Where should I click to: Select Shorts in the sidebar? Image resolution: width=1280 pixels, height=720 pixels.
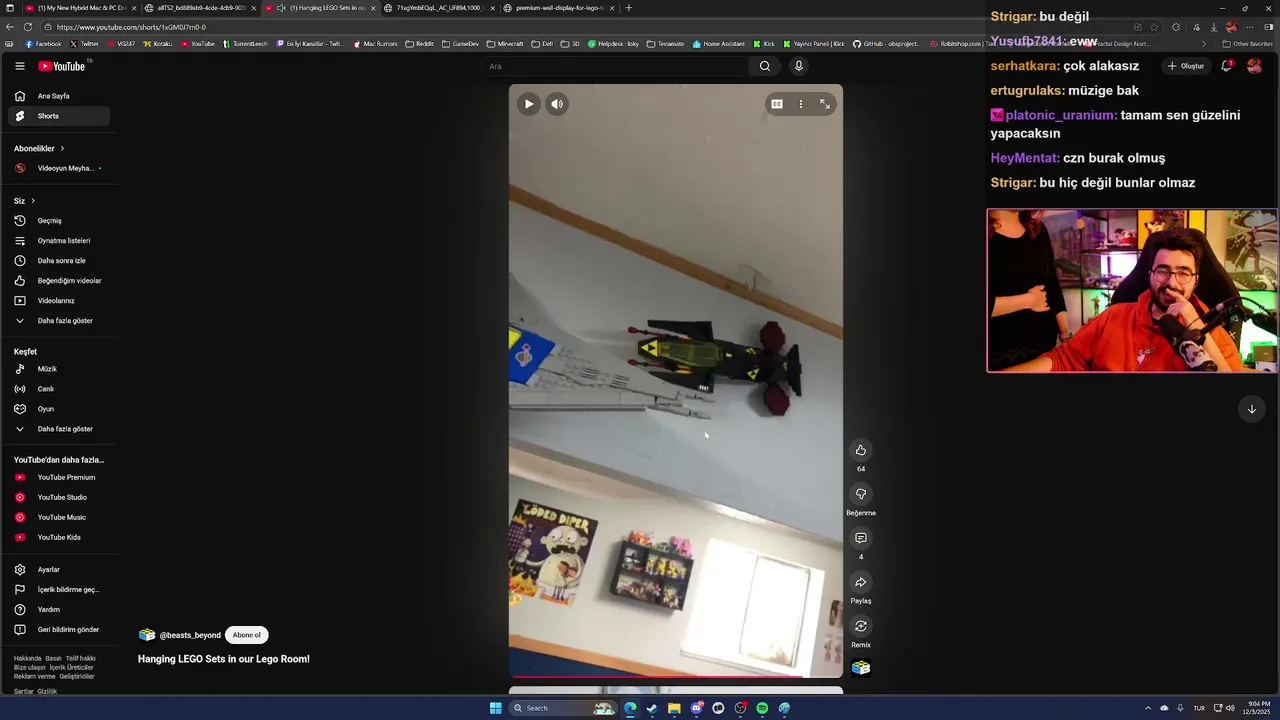point(59,116)
